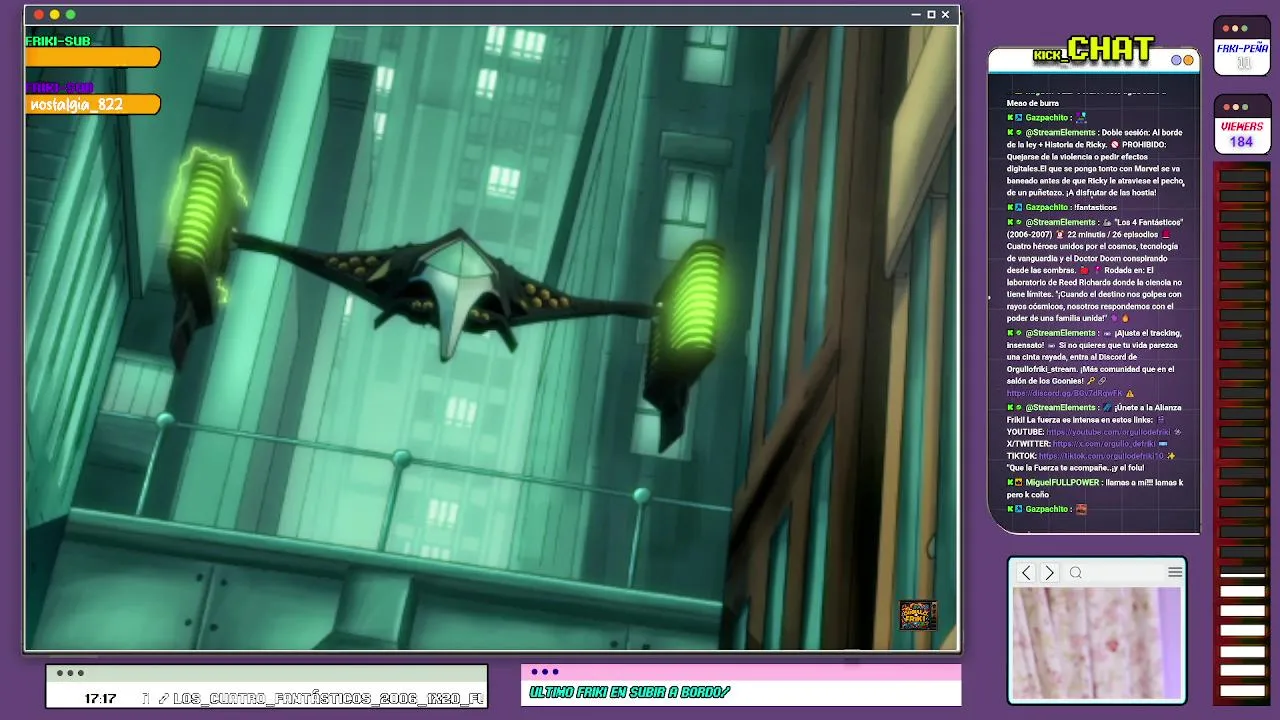The width and height of the screenshot is (1280, 720).
Task: Open the Discord invite link in chat
Action: click(1064, 394)
